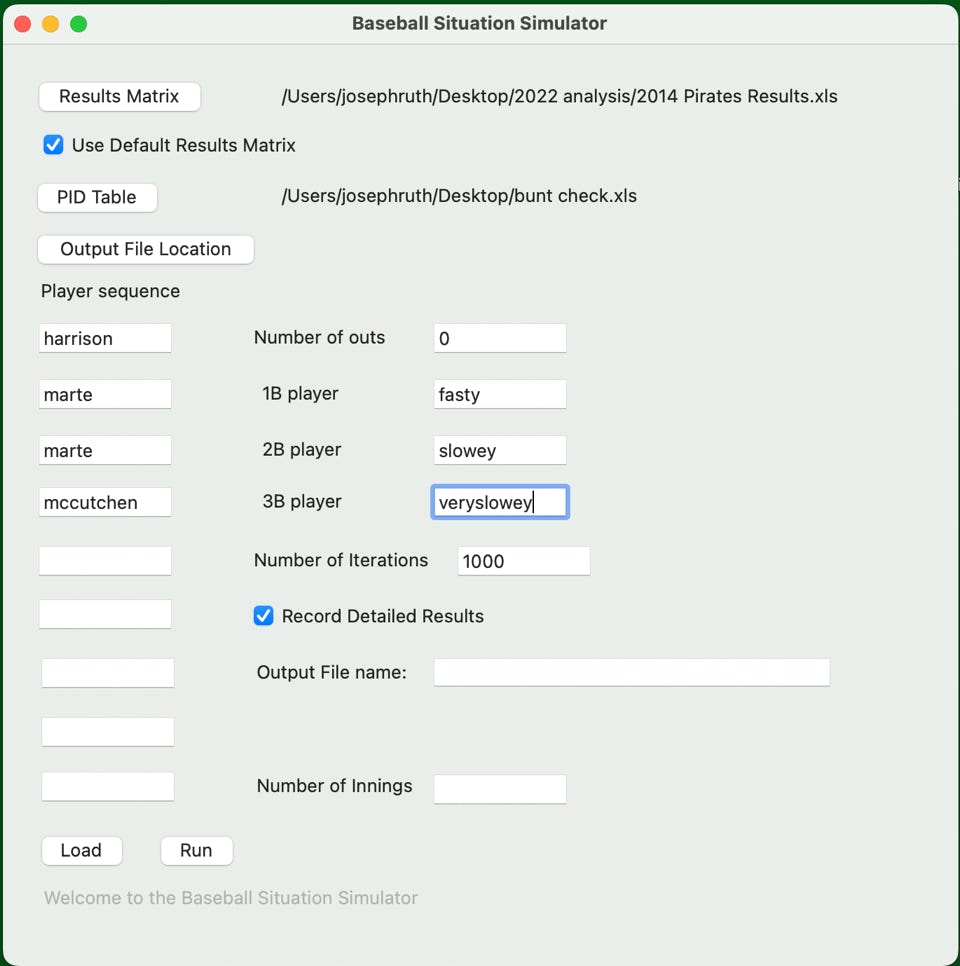The width and height of the screenshot is (960, 966).
Task: Uncheck Use Default Results Matrix checkbox
Action: (53, 145)
